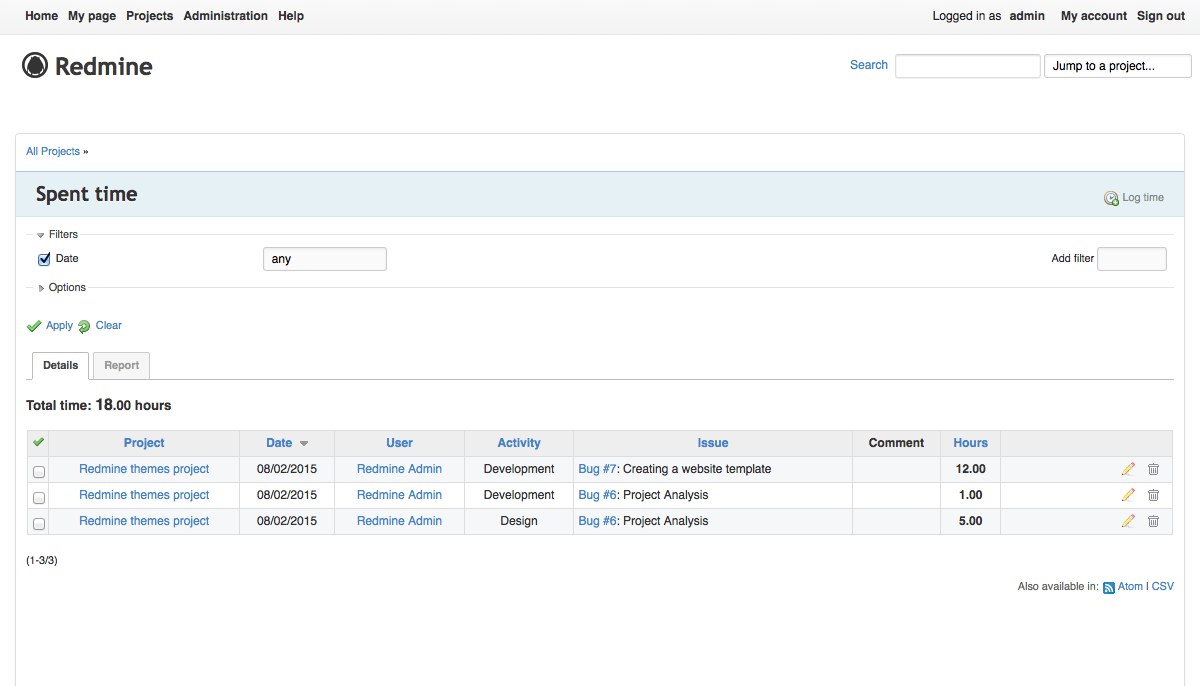Edit the 12.00 hours entry pencil icon
This screenshot has height=686, width=1200.
(1129, 469)
